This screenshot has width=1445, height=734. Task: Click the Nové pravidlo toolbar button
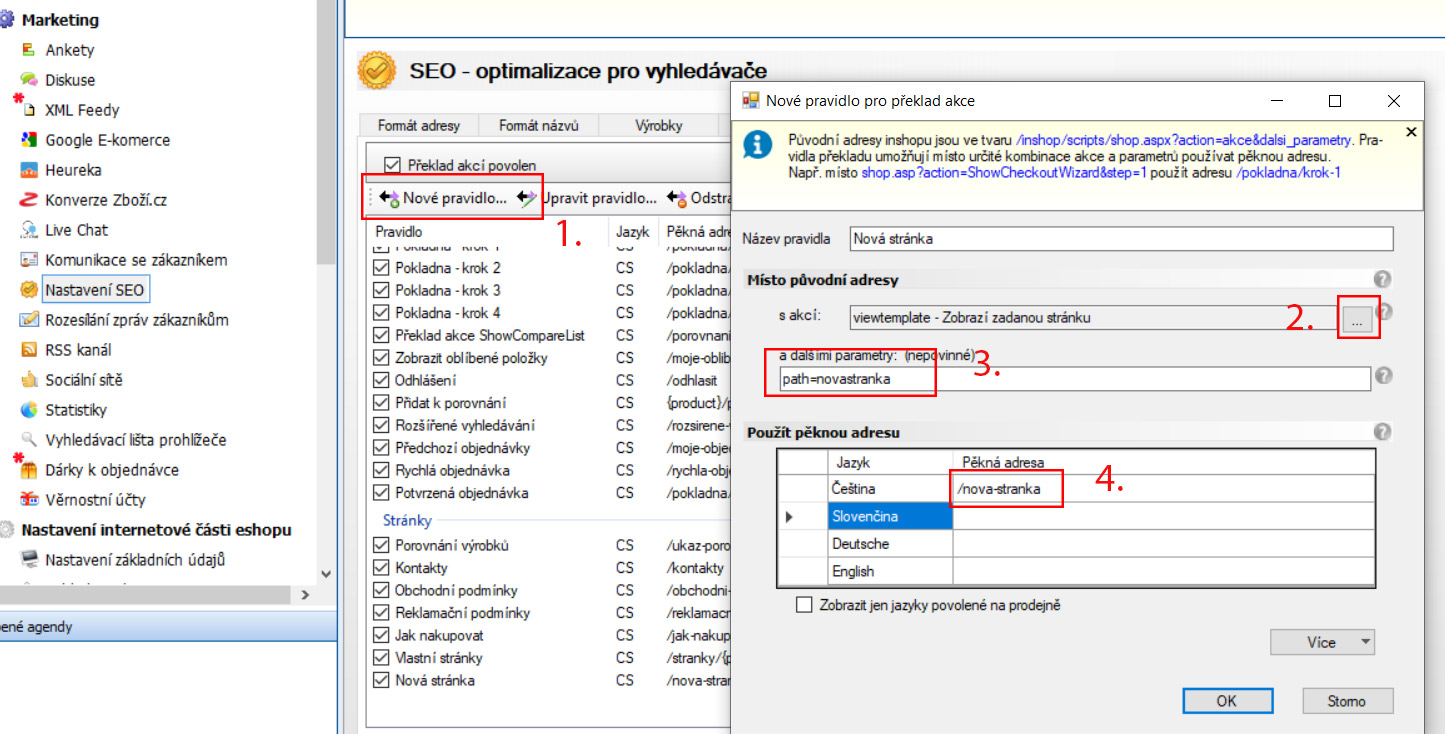(x=444, y=198)
